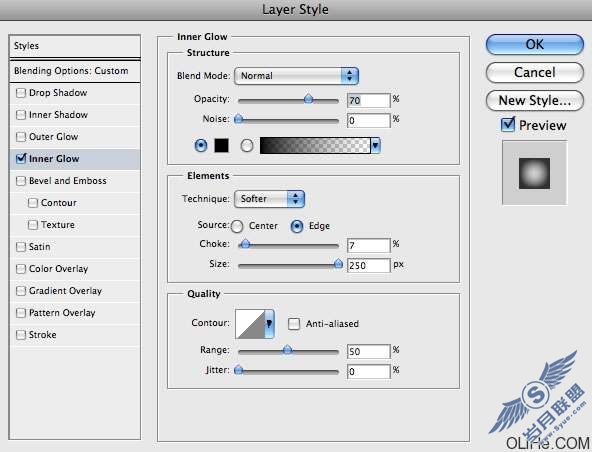Screen dimensions: 592x452
Task: Click the black glow color swatch
Action: (222, 145)
